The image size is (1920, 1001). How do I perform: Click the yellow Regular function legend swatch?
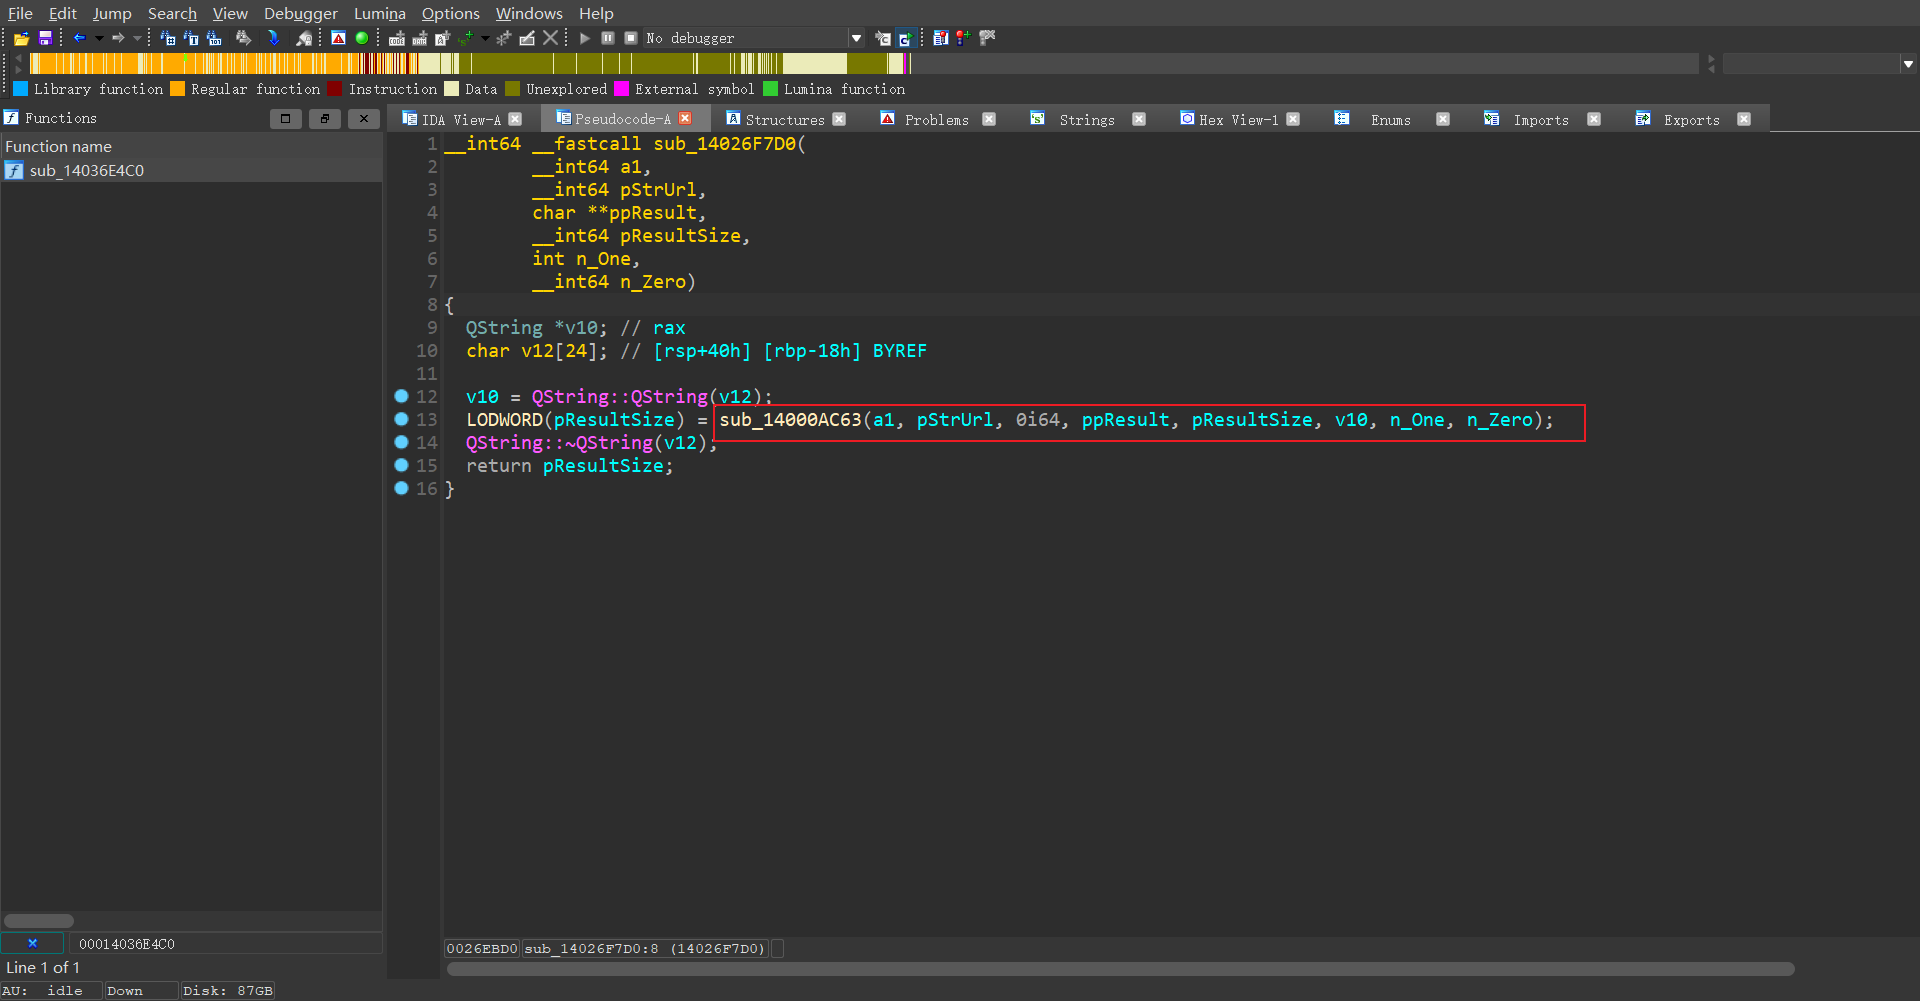(178, 89)
